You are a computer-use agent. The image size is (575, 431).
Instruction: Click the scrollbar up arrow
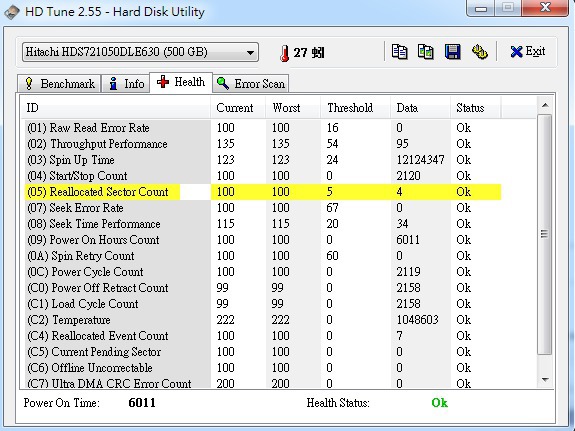[545, 106]
